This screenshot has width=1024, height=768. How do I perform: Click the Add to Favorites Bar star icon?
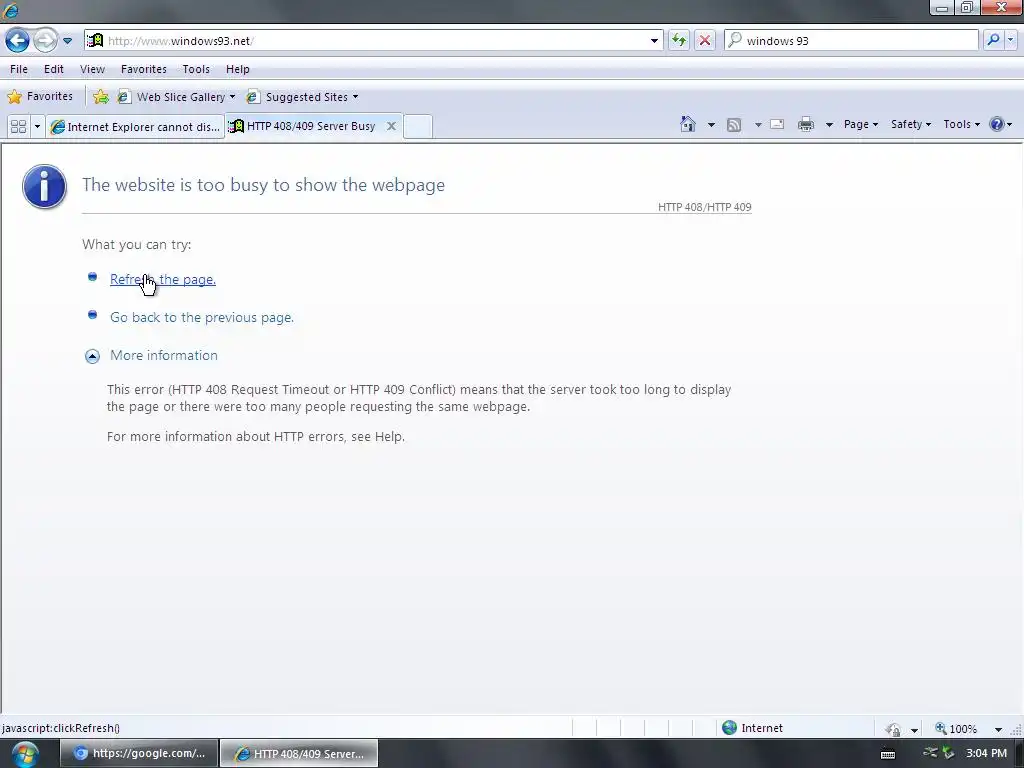101,97
